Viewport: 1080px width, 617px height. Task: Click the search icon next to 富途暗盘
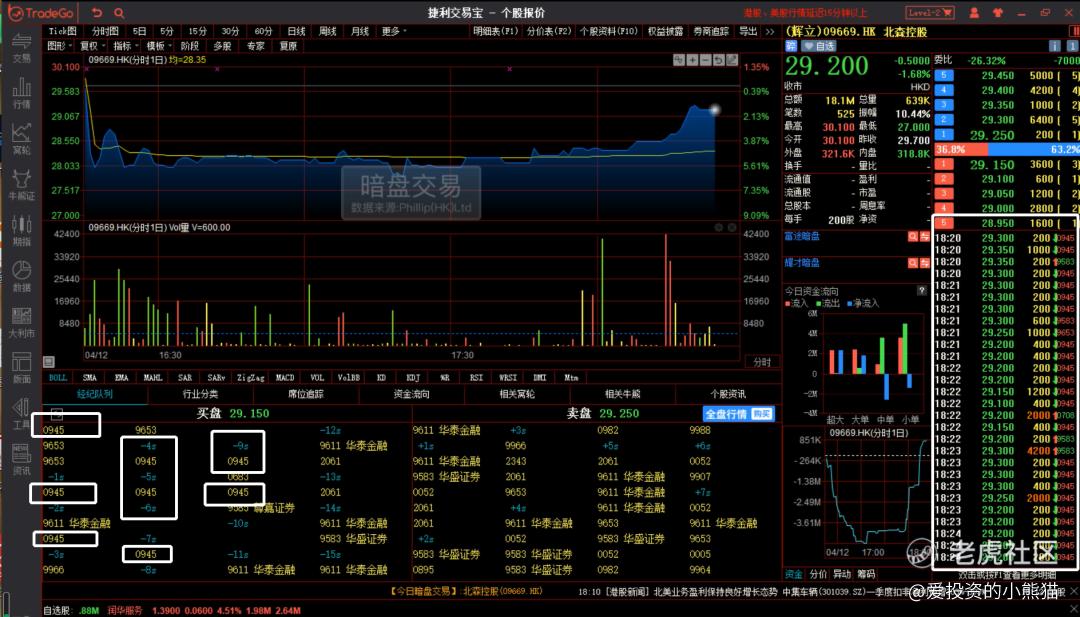[x=913, y=236]
